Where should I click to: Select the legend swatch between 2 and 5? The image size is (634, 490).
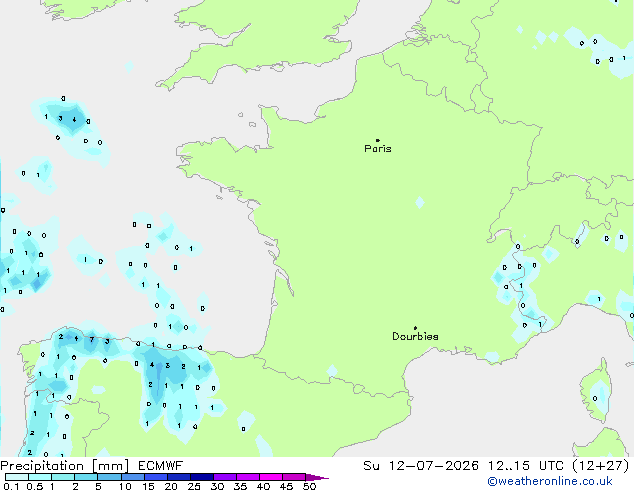coord(86,477)
